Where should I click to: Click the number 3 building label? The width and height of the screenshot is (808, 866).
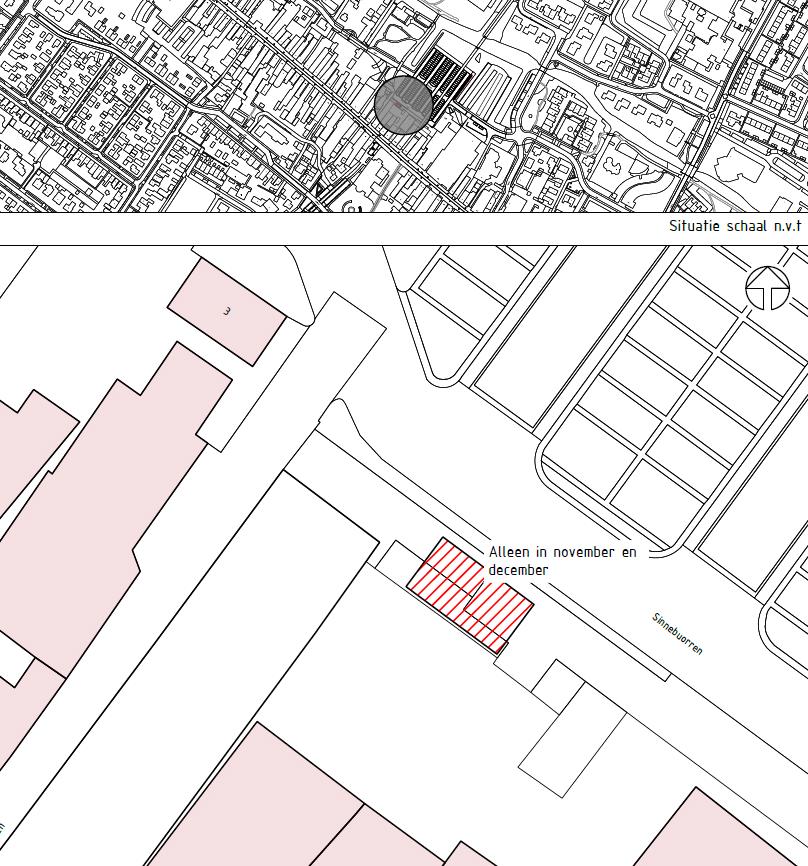point(227,311)
